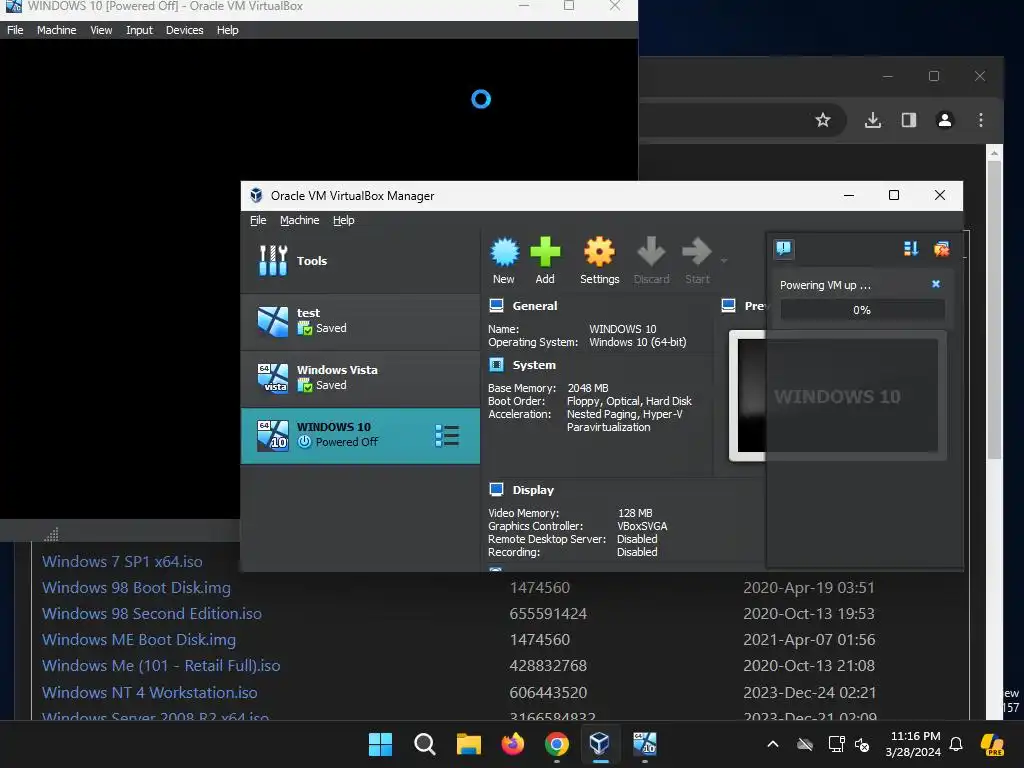Toggle the browser side panel icon
The height and width of the screenshot is (768, 1024).
[x=909, y=120]
